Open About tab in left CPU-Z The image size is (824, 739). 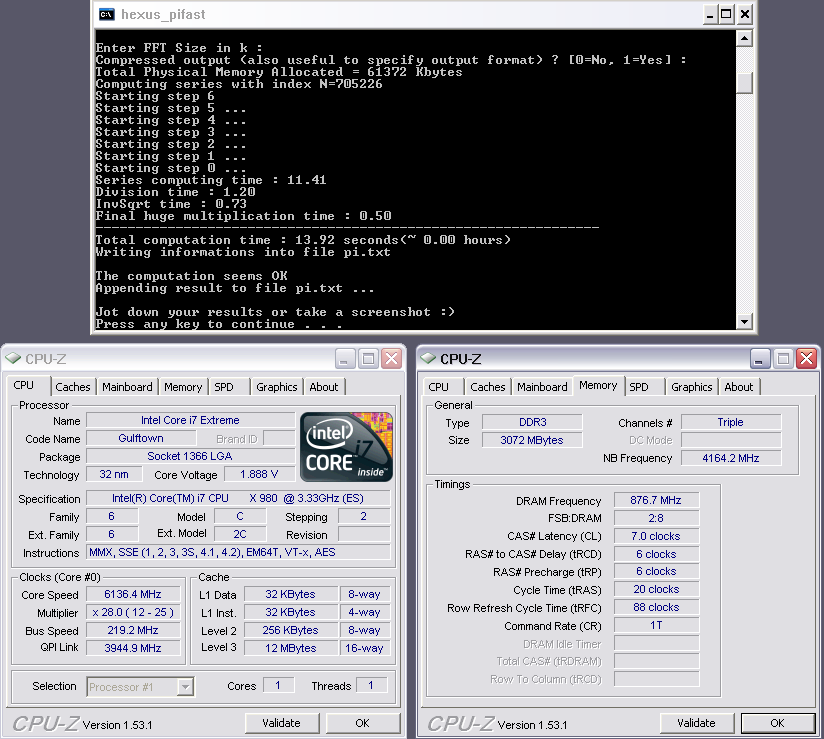tap(324, 387)
